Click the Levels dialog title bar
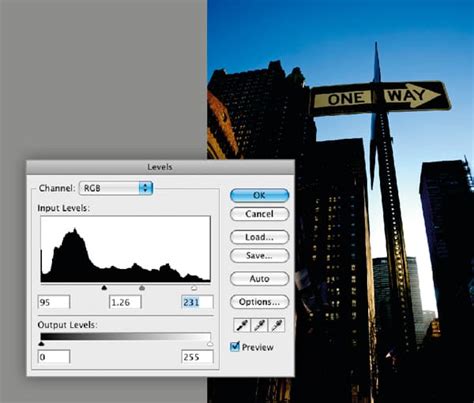This screenshot has width=474, height=403. pos(160,167)
